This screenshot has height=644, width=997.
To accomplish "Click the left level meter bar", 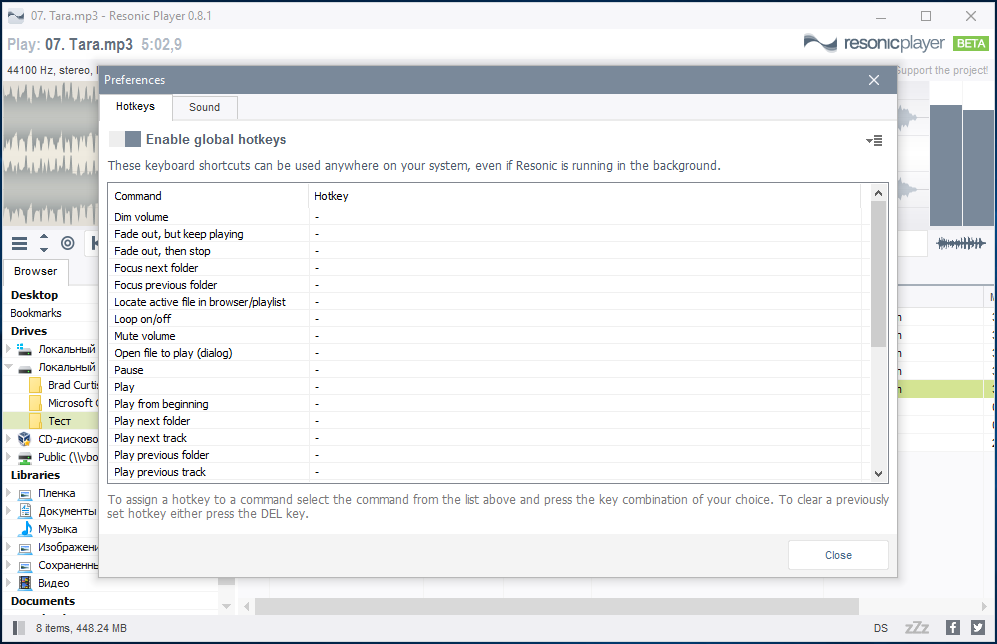I will point(945,165).
